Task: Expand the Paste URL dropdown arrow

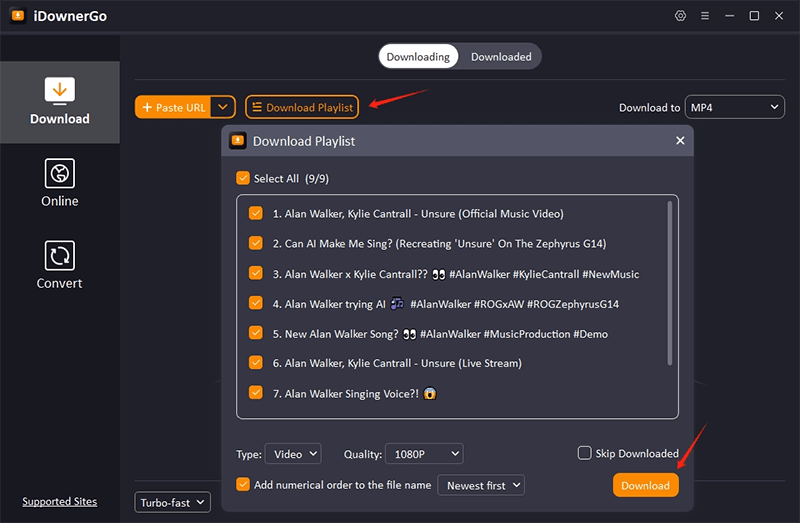Action: click(x=223, y=107)
